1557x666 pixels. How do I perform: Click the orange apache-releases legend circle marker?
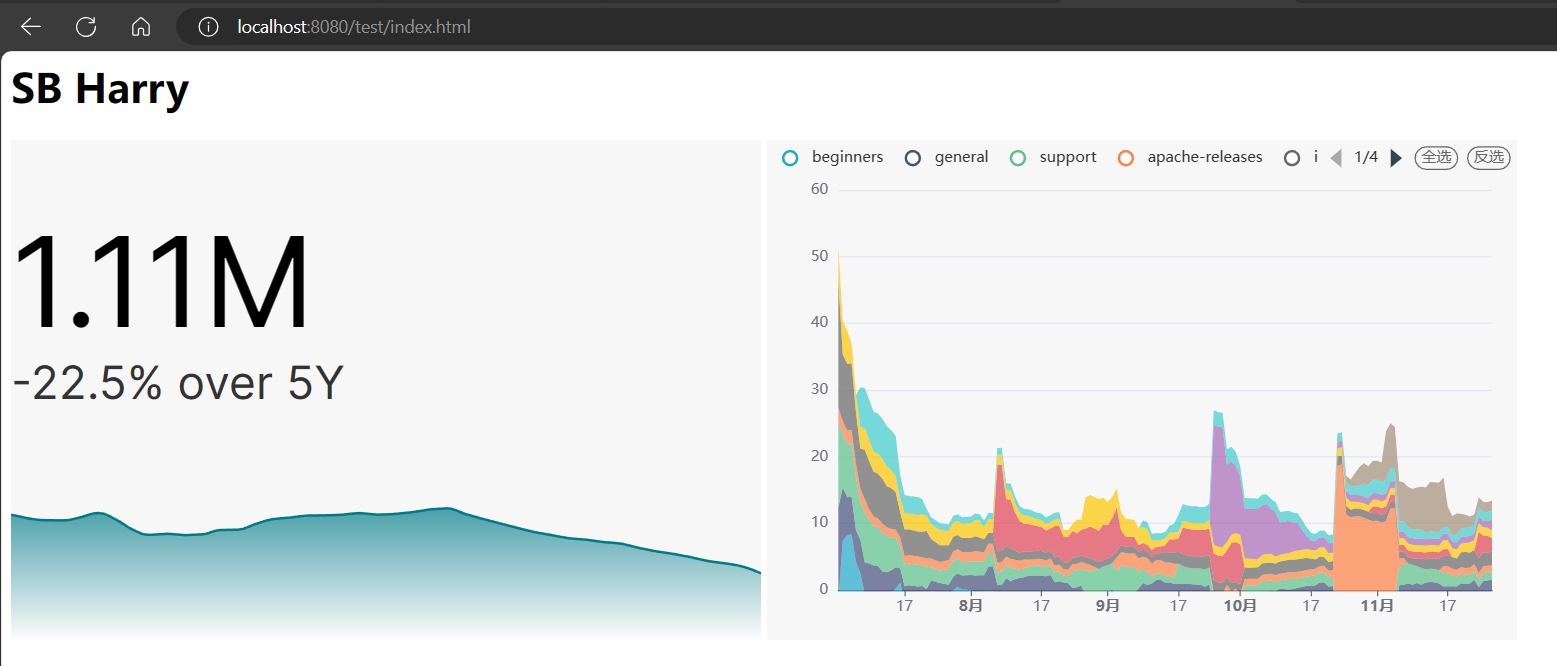(1126, 158)
